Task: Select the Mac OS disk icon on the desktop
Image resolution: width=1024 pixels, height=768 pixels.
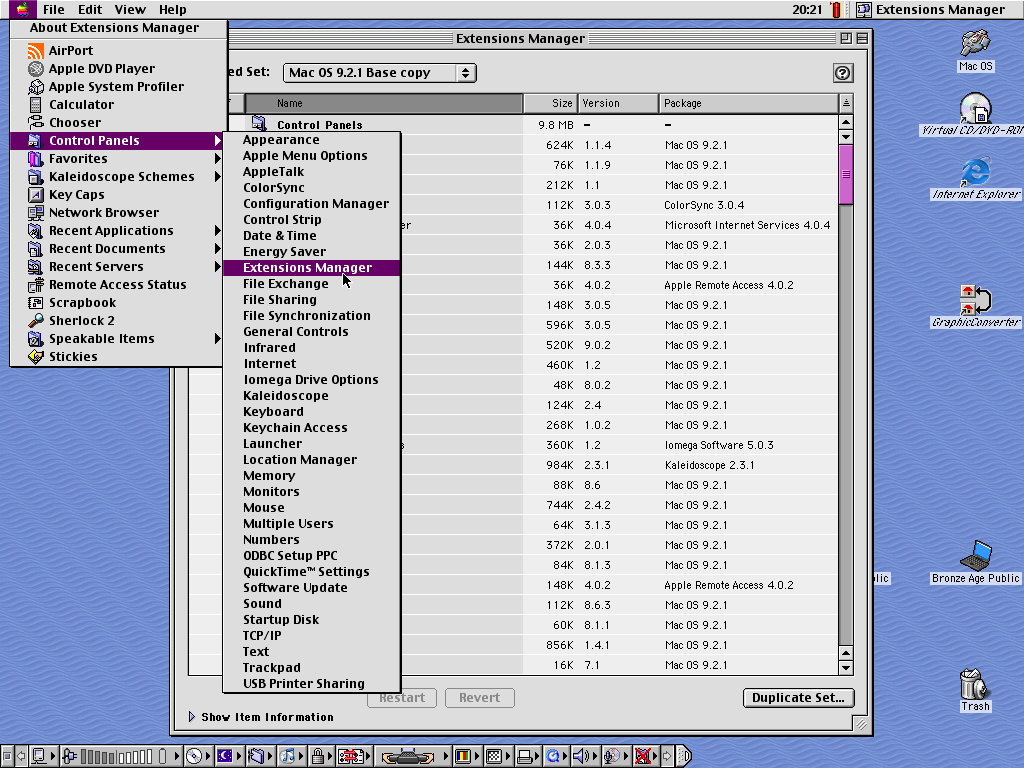Action: [975, 45]
